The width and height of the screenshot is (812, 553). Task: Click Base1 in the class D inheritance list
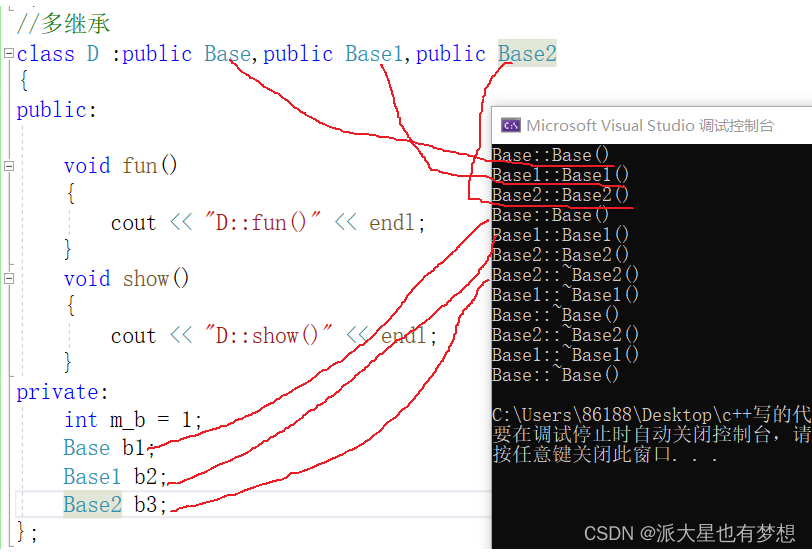374,54
